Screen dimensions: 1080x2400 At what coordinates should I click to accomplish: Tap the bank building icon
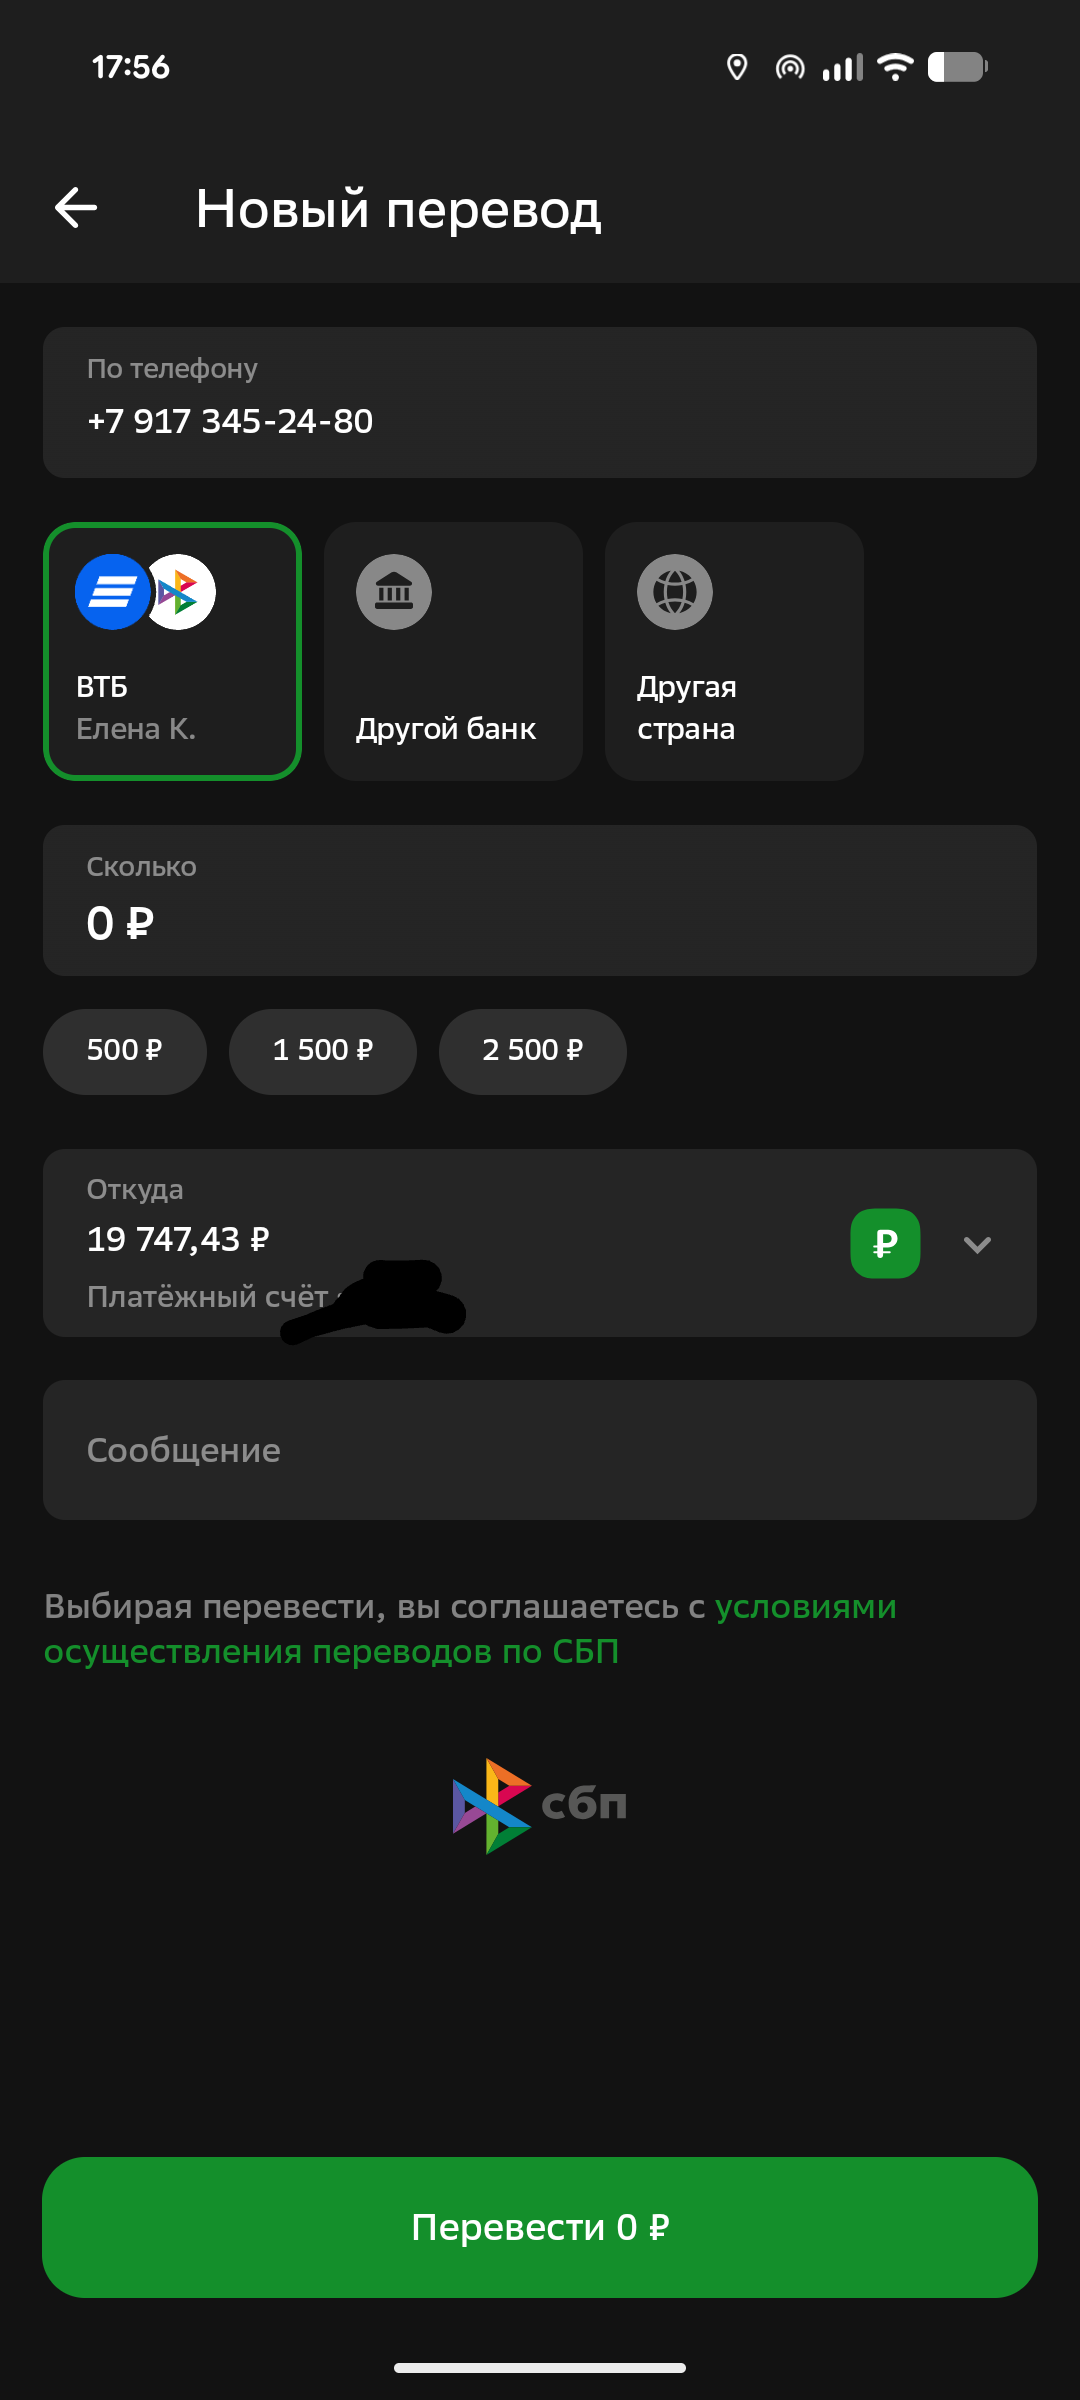[x=394, y=592]
